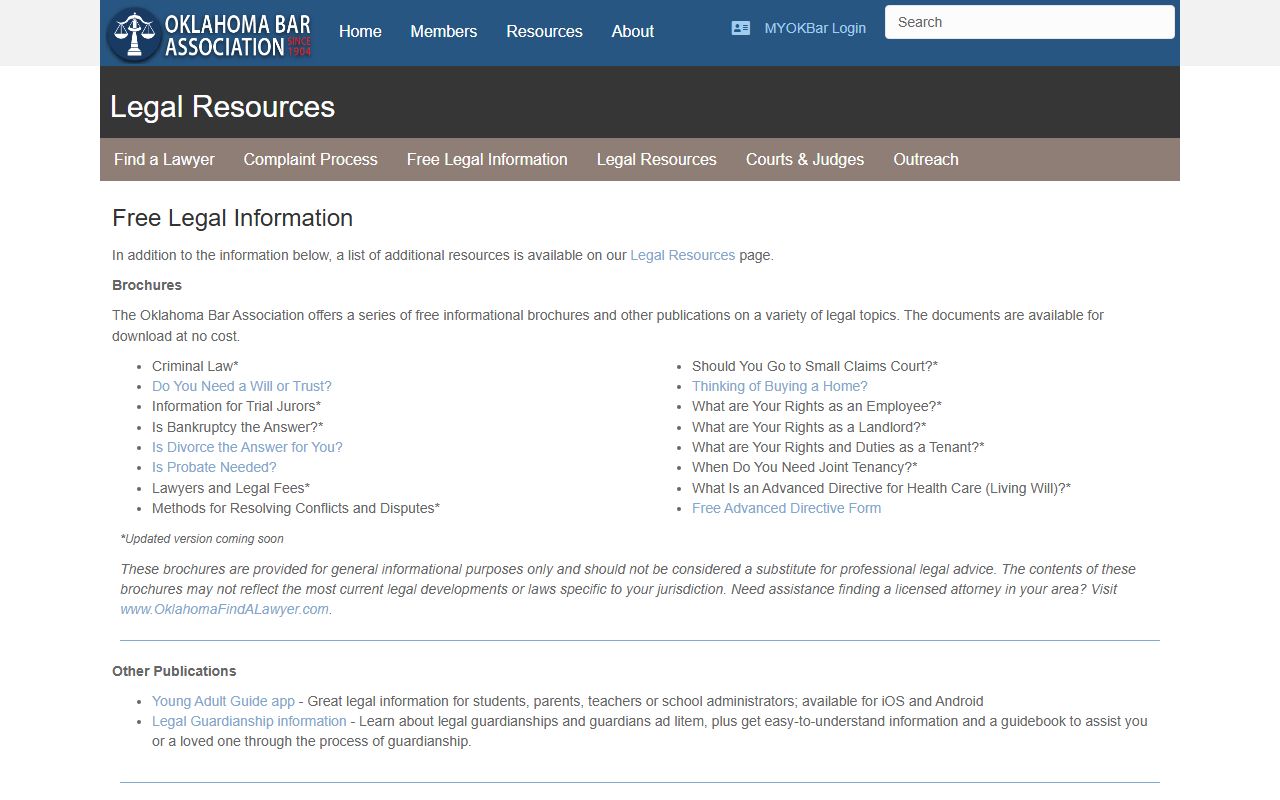The image size is (1280, 800).
Task: Click Is Bankruptcy the Answer?* text
Action: (x=238, y=427)
